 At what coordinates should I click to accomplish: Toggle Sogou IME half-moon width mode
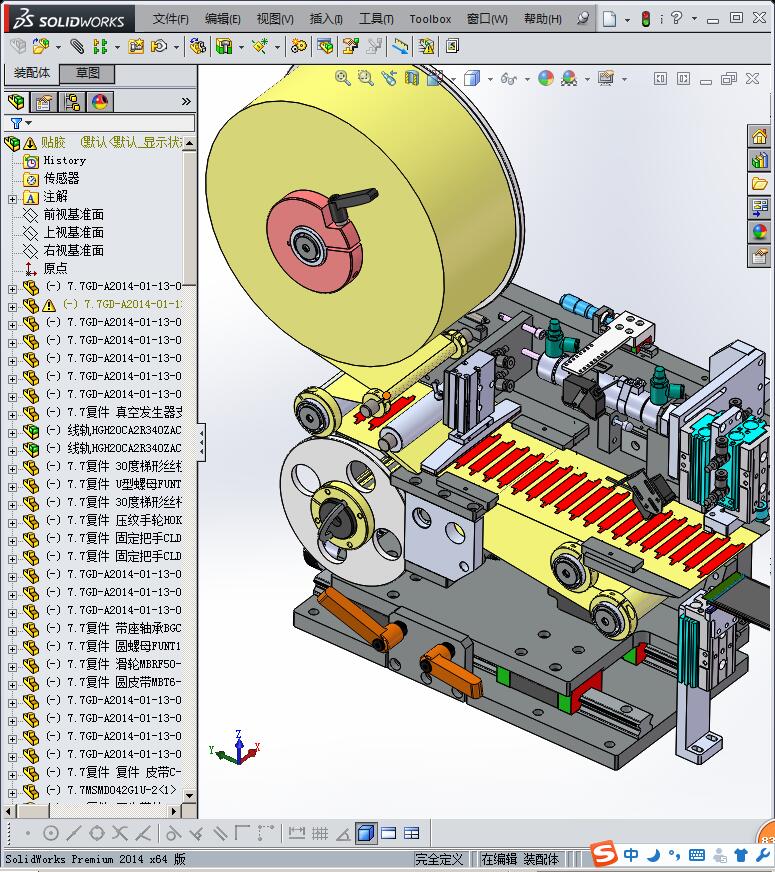click(654, 854)
